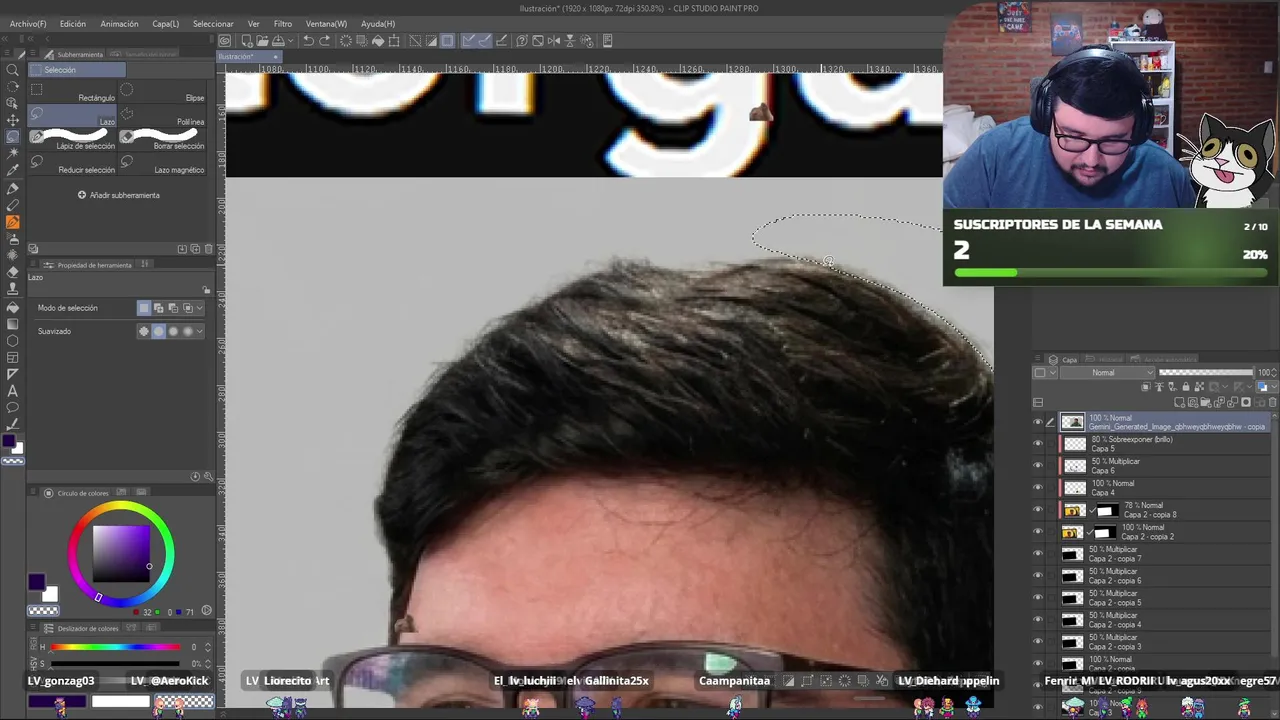This screenshot has width=1280, height=720.
Task: Click the Save icon in the command bar
Action: 279,41
